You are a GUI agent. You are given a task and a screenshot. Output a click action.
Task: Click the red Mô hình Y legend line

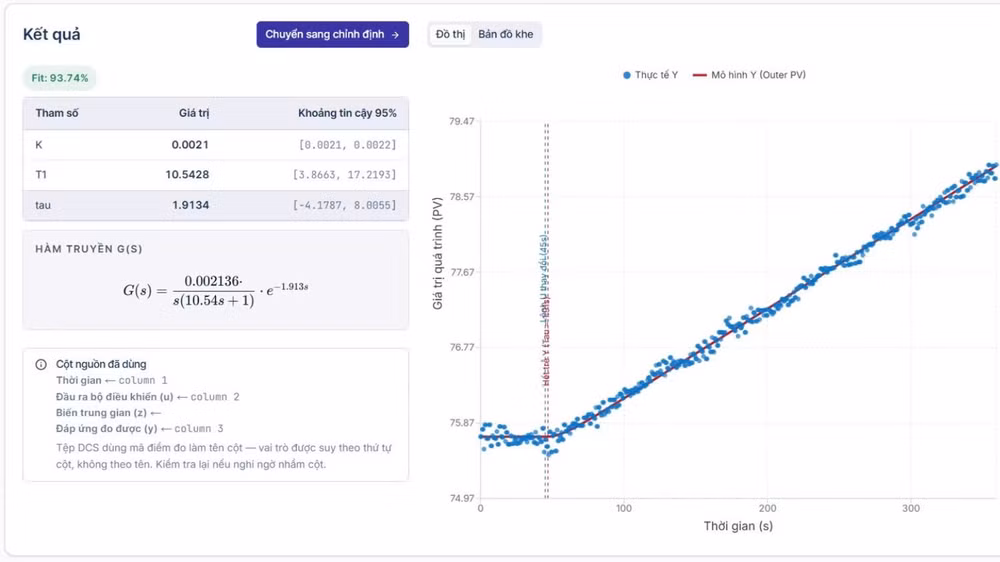tap(700, 75)
